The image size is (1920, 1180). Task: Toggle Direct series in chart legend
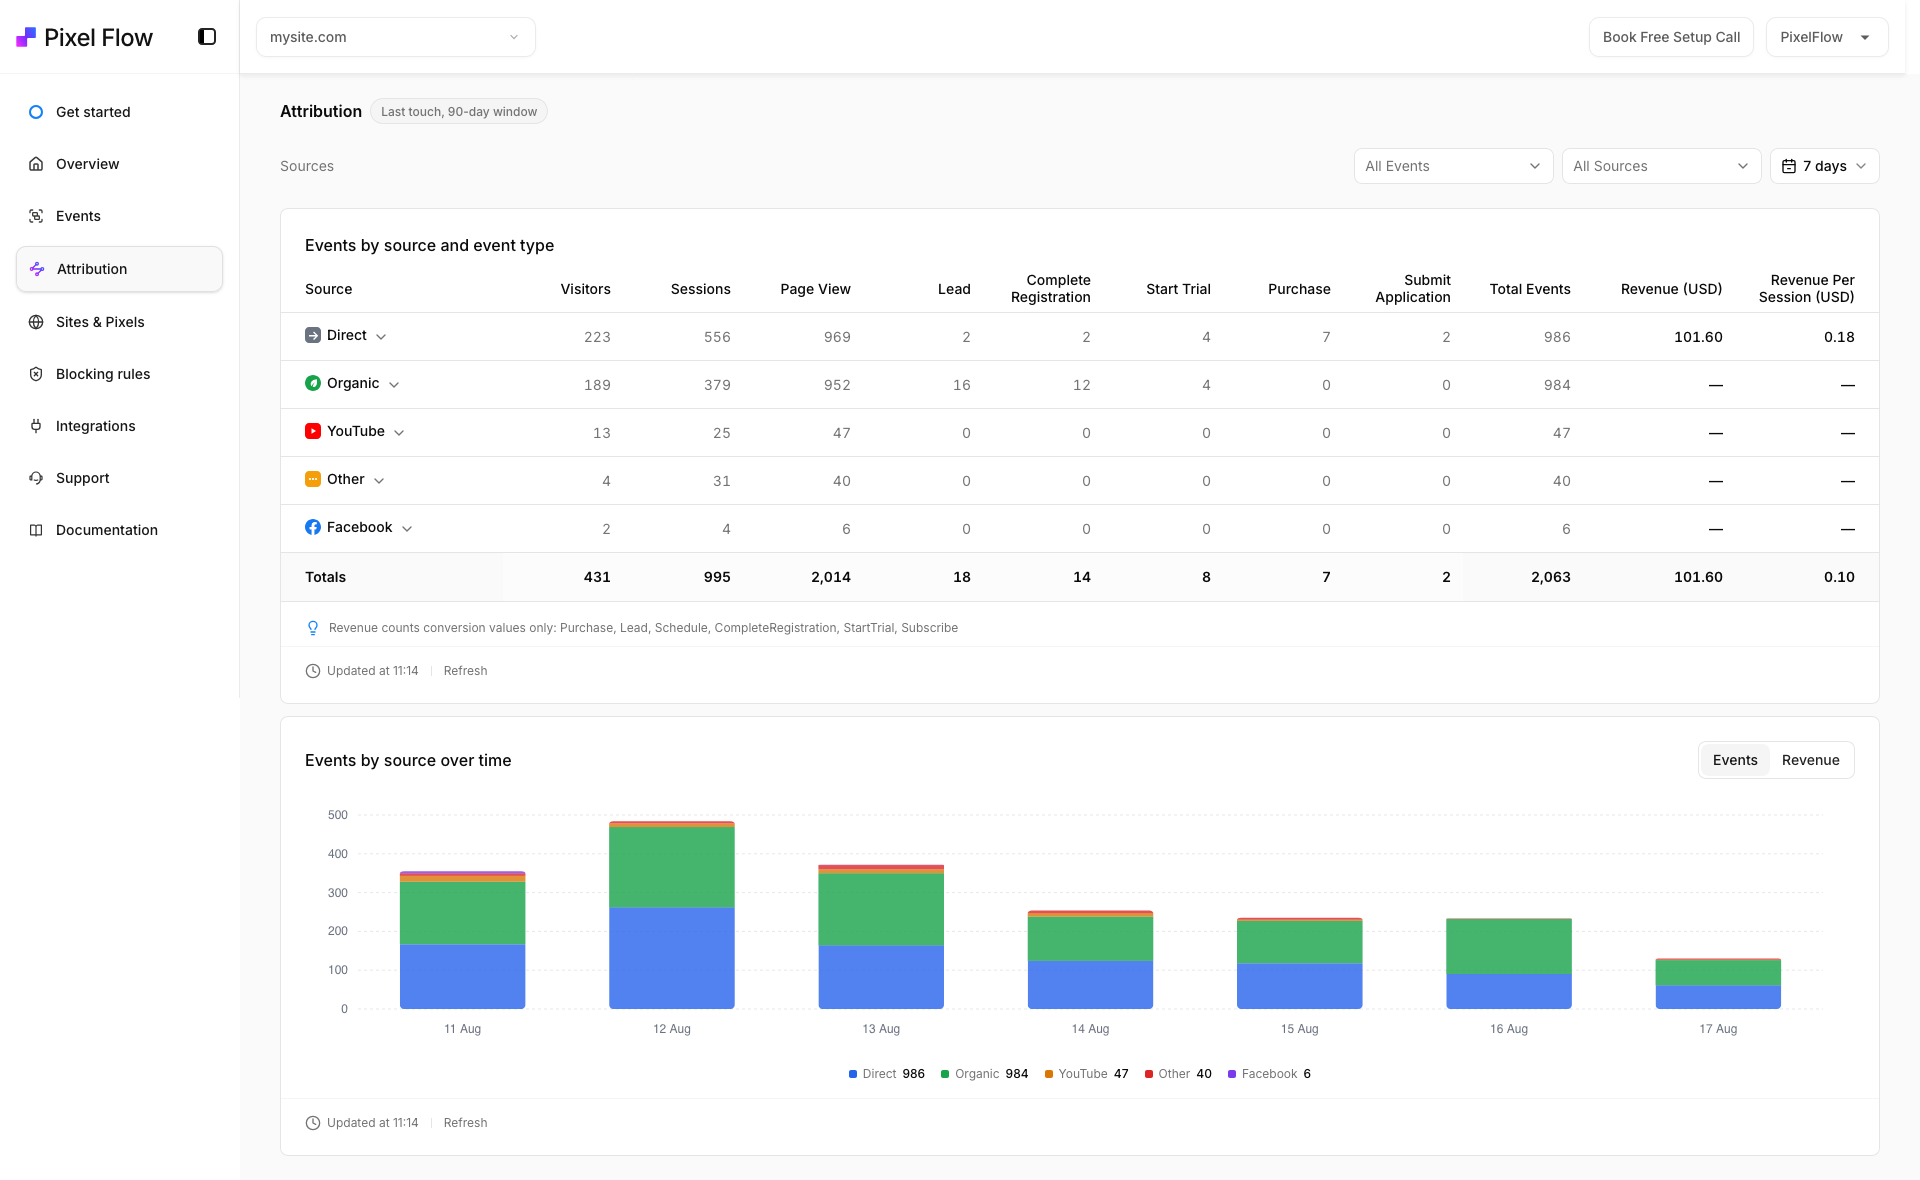tap(887, 1074)
